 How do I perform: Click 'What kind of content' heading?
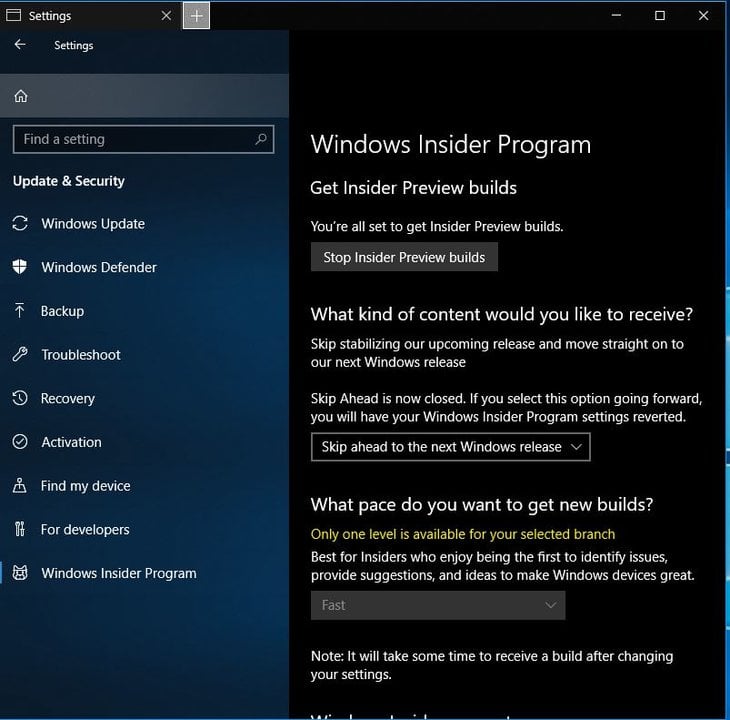click(x=502, y=314)
